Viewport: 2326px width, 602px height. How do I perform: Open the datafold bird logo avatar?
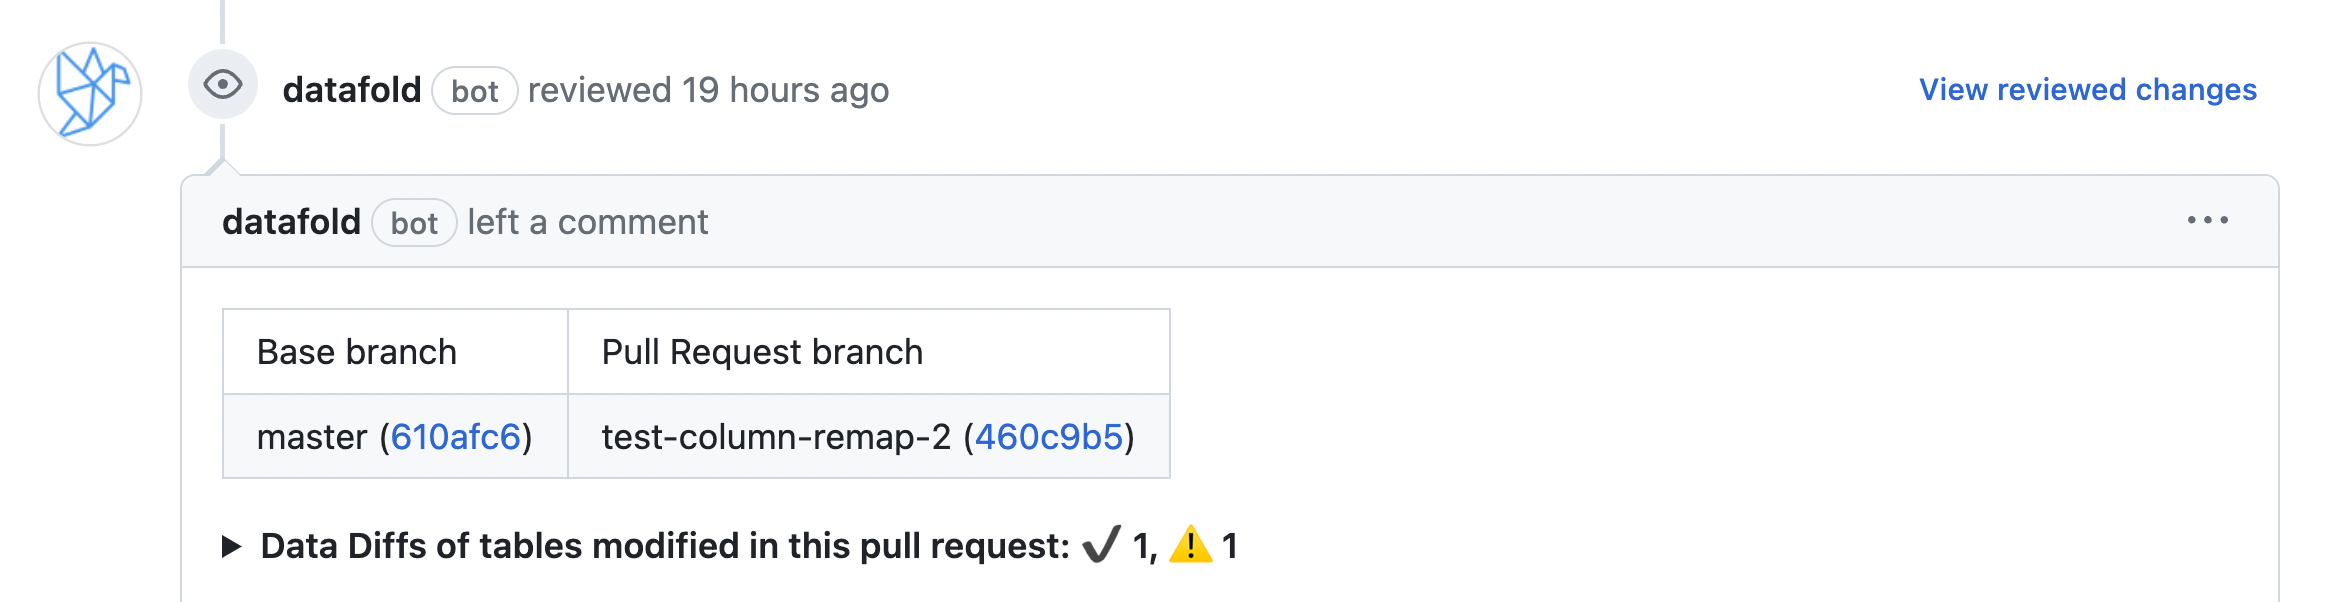click(x=90, y=94)
